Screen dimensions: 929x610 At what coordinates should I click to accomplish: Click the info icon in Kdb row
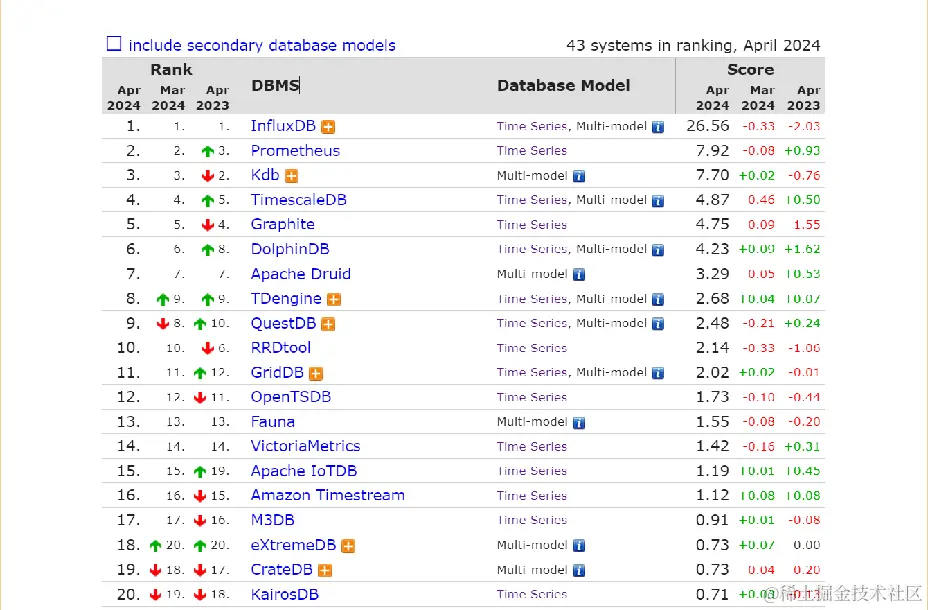click(x=579, y=176)
